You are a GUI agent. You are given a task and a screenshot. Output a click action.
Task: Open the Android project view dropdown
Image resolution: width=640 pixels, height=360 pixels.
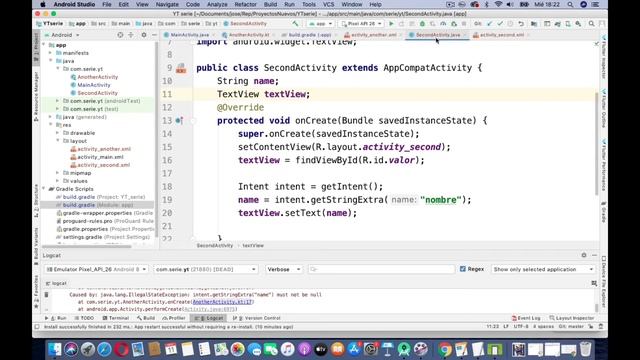coord(61,35)
